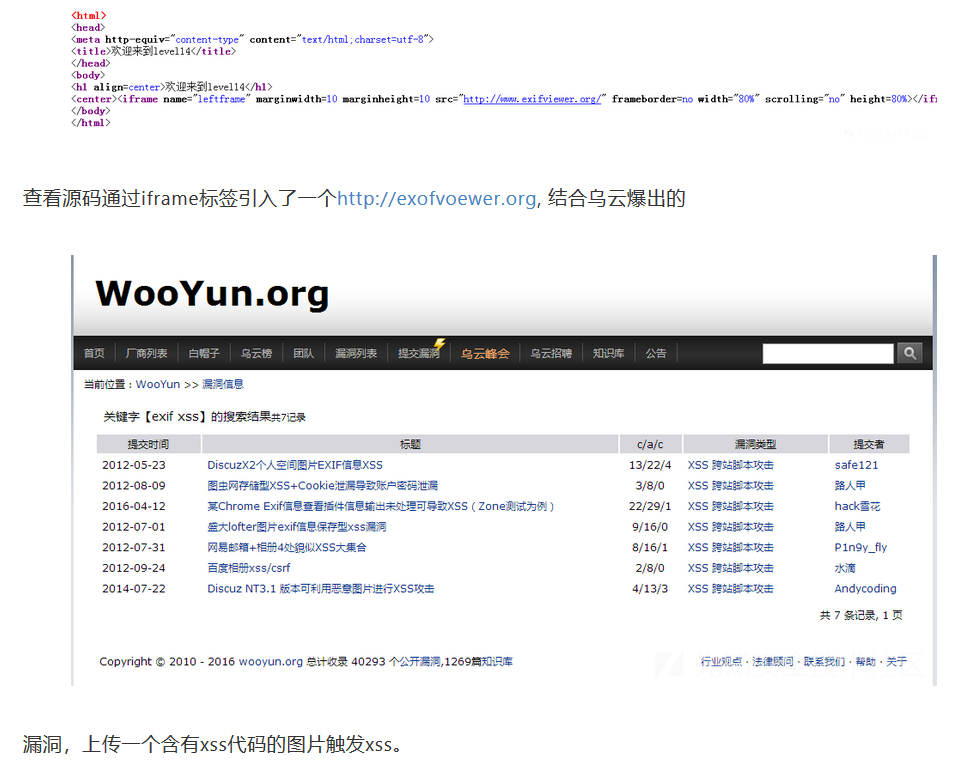Screen dimensions: 962x761
Task: Open 图虫网存储型XSS+Cookie泄漏 result
Action: pos(323,485)
